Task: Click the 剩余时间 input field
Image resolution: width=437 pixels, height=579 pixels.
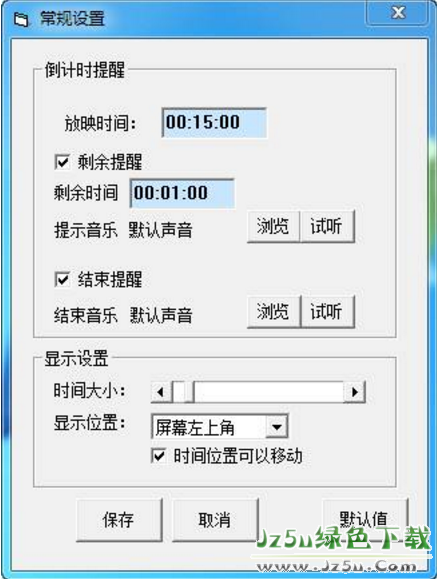Action: [x=182, y=193]
